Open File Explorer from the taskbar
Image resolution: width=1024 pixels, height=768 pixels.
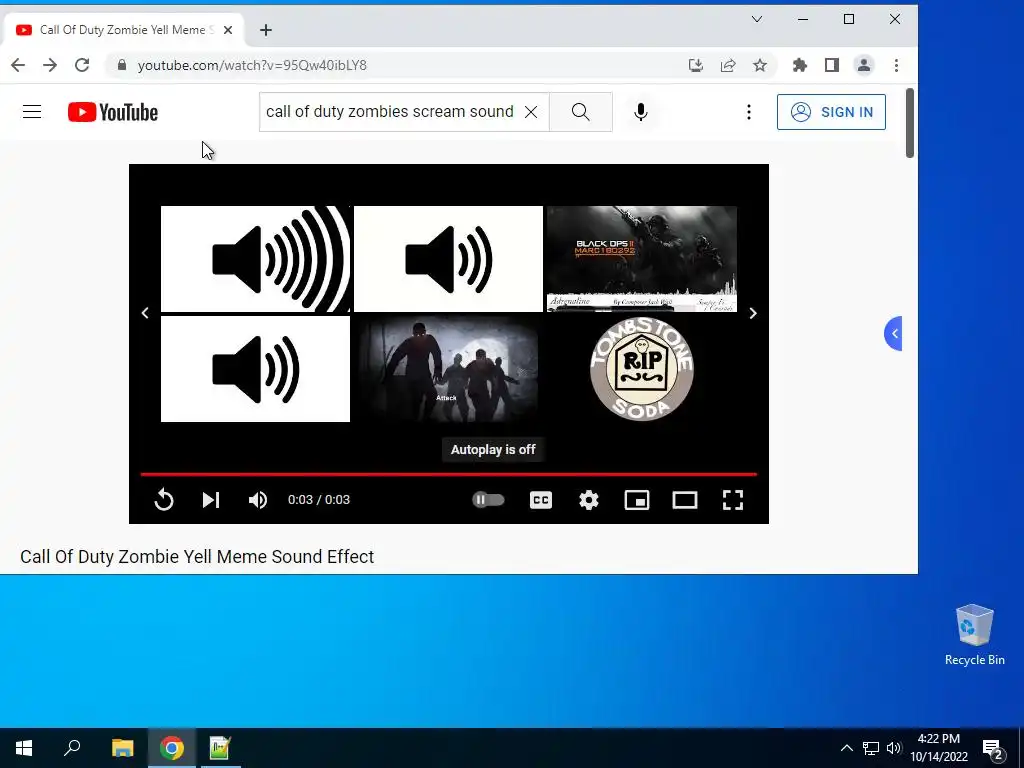point(122,748)
